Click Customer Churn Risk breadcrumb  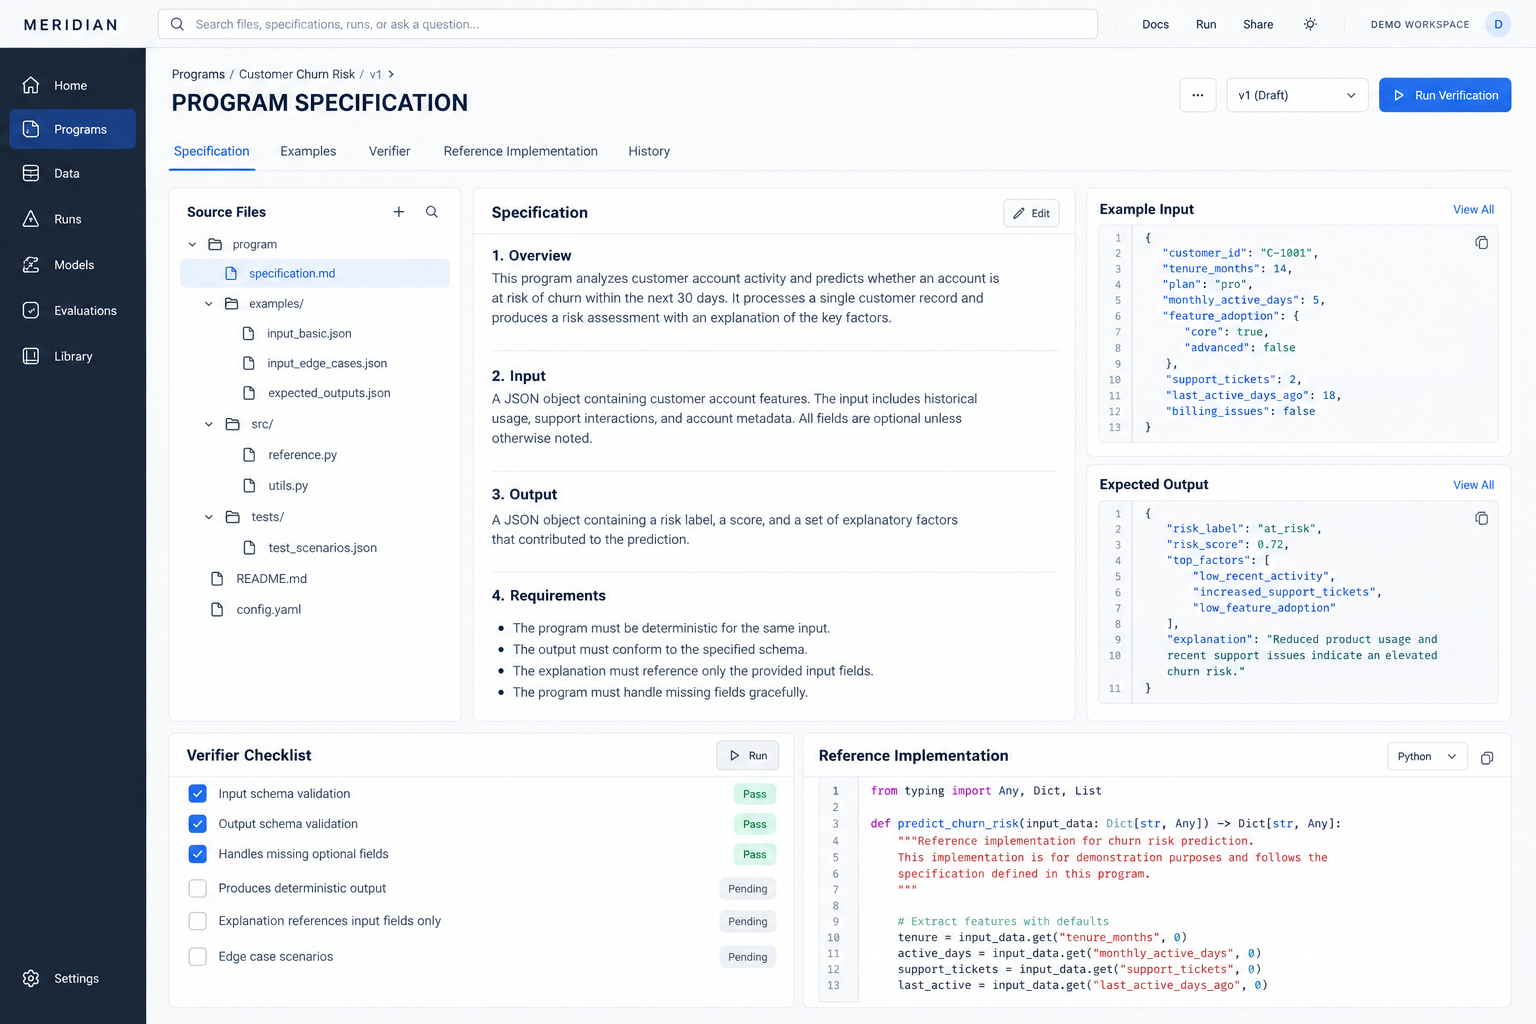click(x=297, y=74)
